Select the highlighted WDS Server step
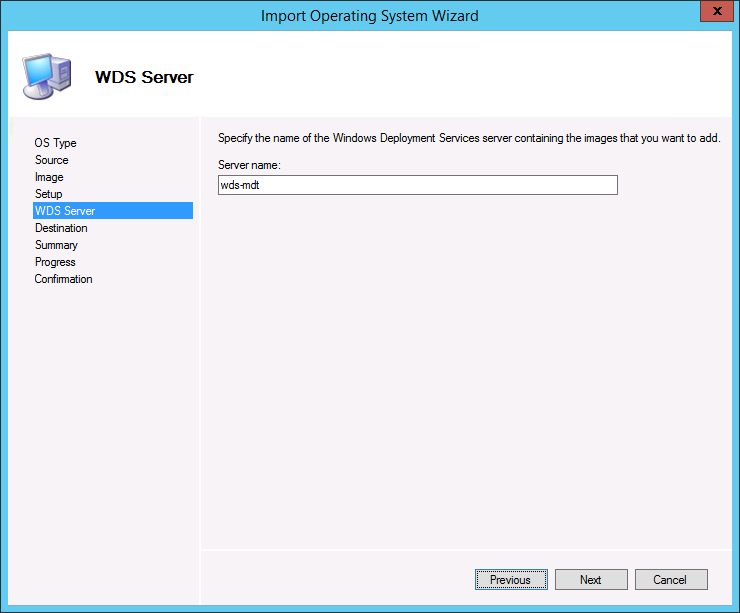This screenshot has width=740, height=613. pyautogui.click(x=65, y=211)
